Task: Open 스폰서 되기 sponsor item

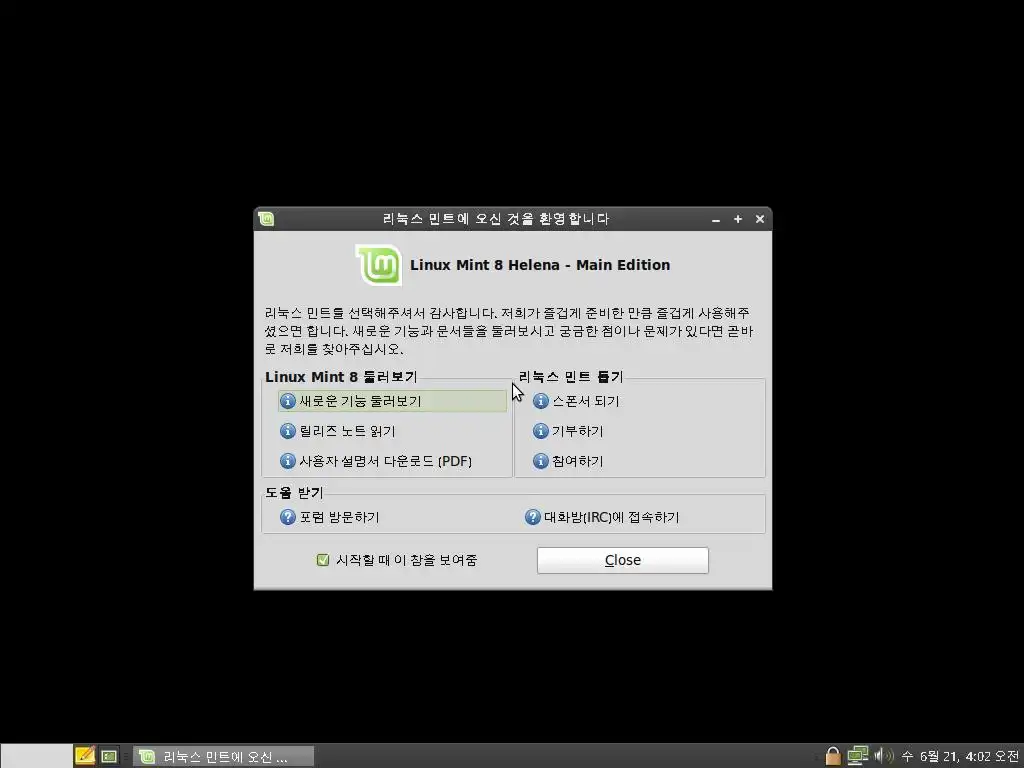Action: (575, 401)
